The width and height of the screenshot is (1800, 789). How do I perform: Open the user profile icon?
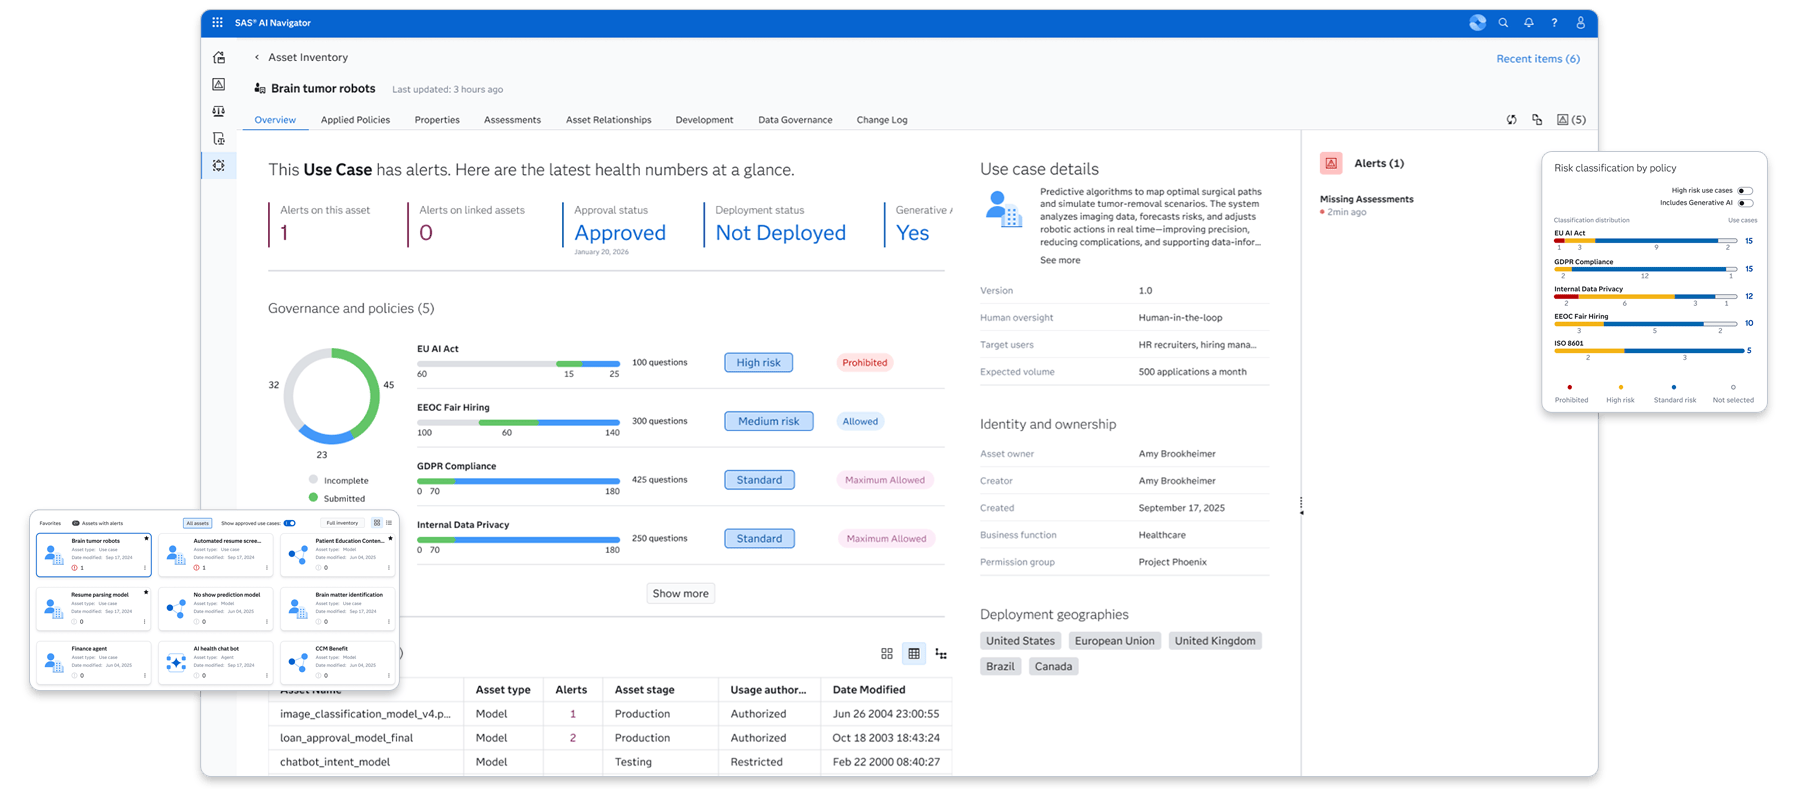(1580, 22)
